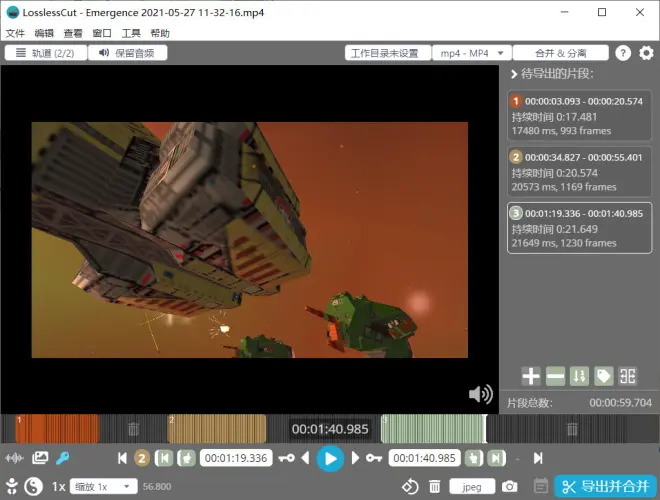This screenshot has height=500, width=660.
Task: Toggle simple mode baby icon
Action: (x=12, y=487)
